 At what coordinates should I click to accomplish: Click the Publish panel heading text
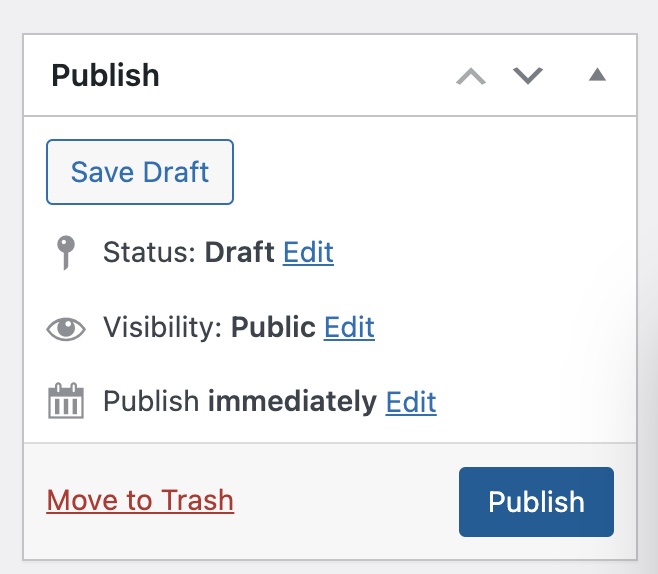coord(105,76)
